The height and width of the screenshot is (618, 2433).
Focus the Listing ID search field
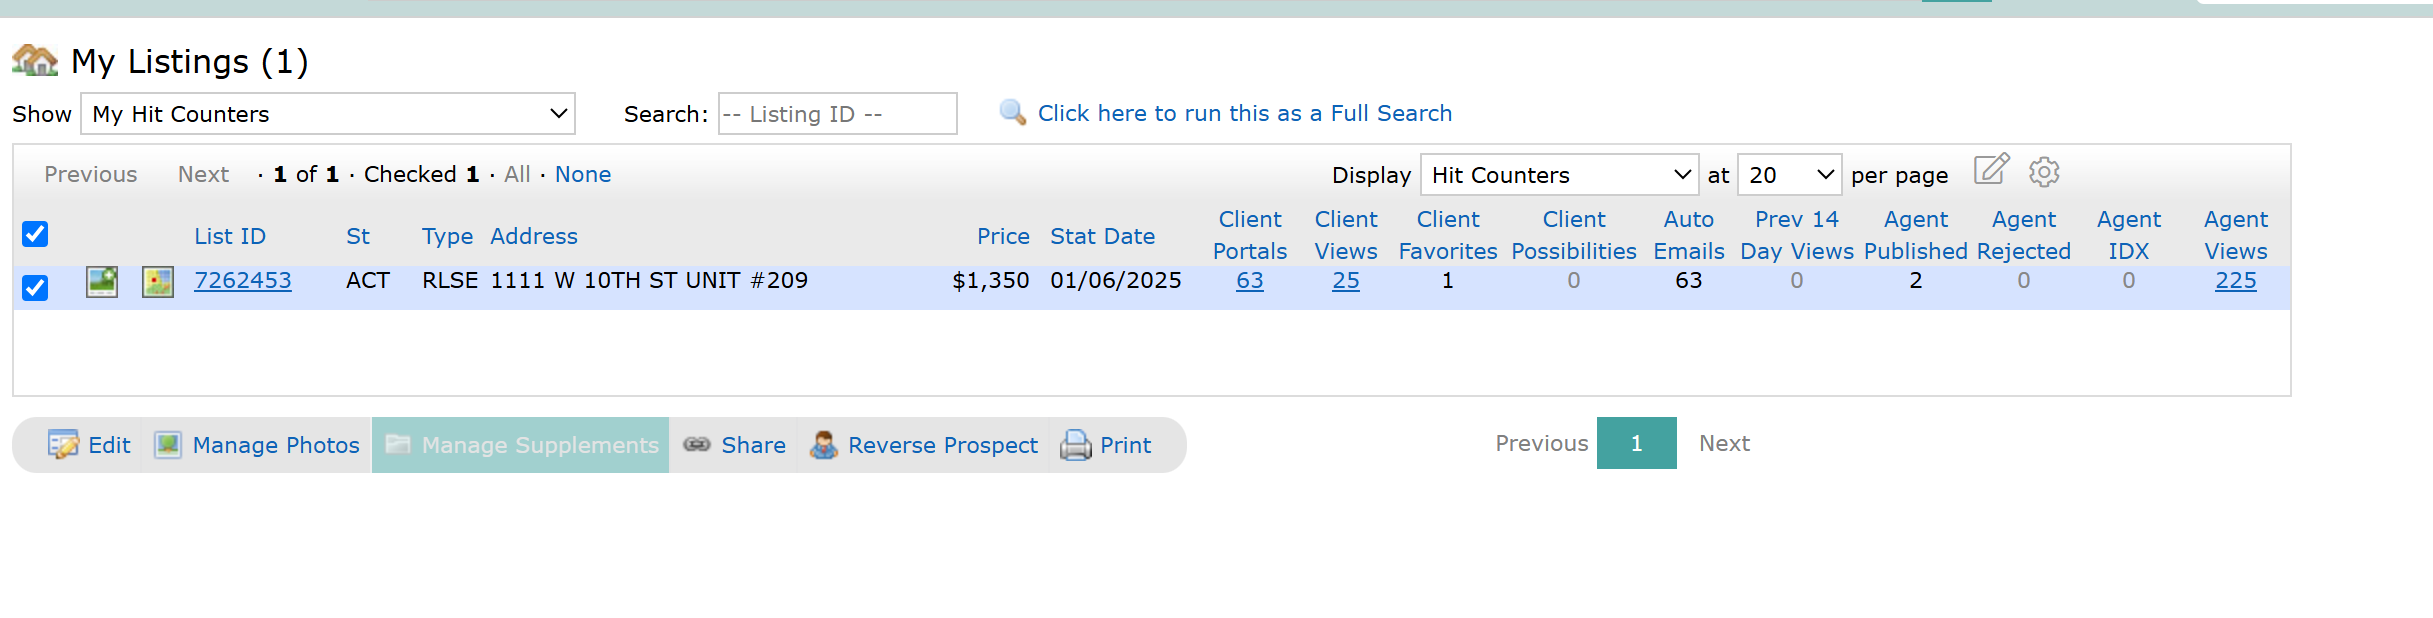click(x=838, y=114)
